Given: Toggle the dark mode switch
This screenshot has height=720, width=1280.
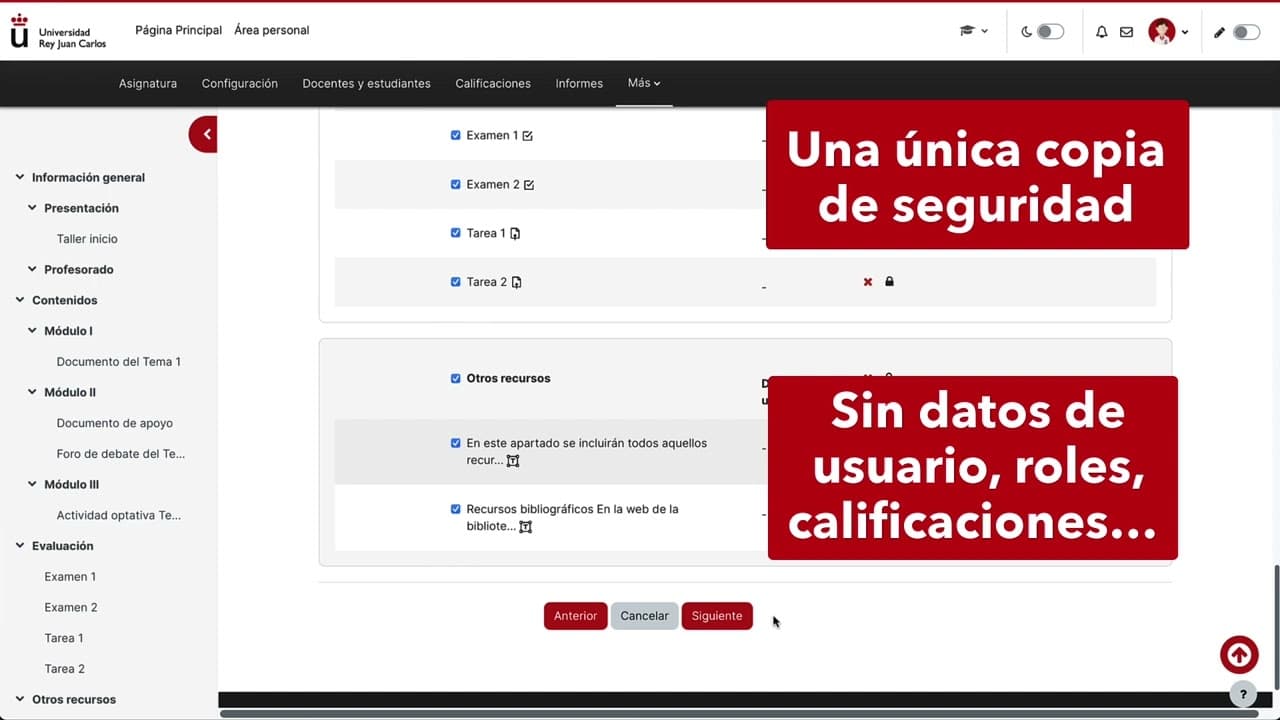Looking at the screenshot, I should point(1050,32).
